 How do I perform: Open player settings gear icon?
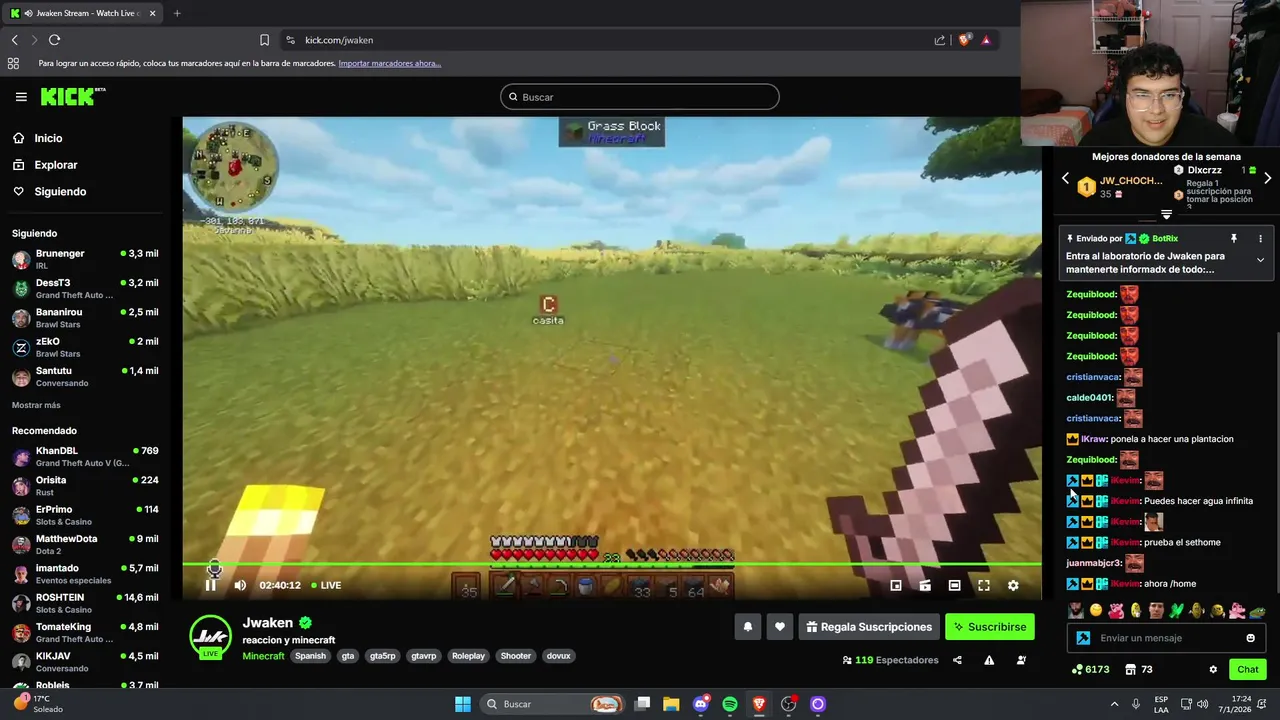[1013, 585]
